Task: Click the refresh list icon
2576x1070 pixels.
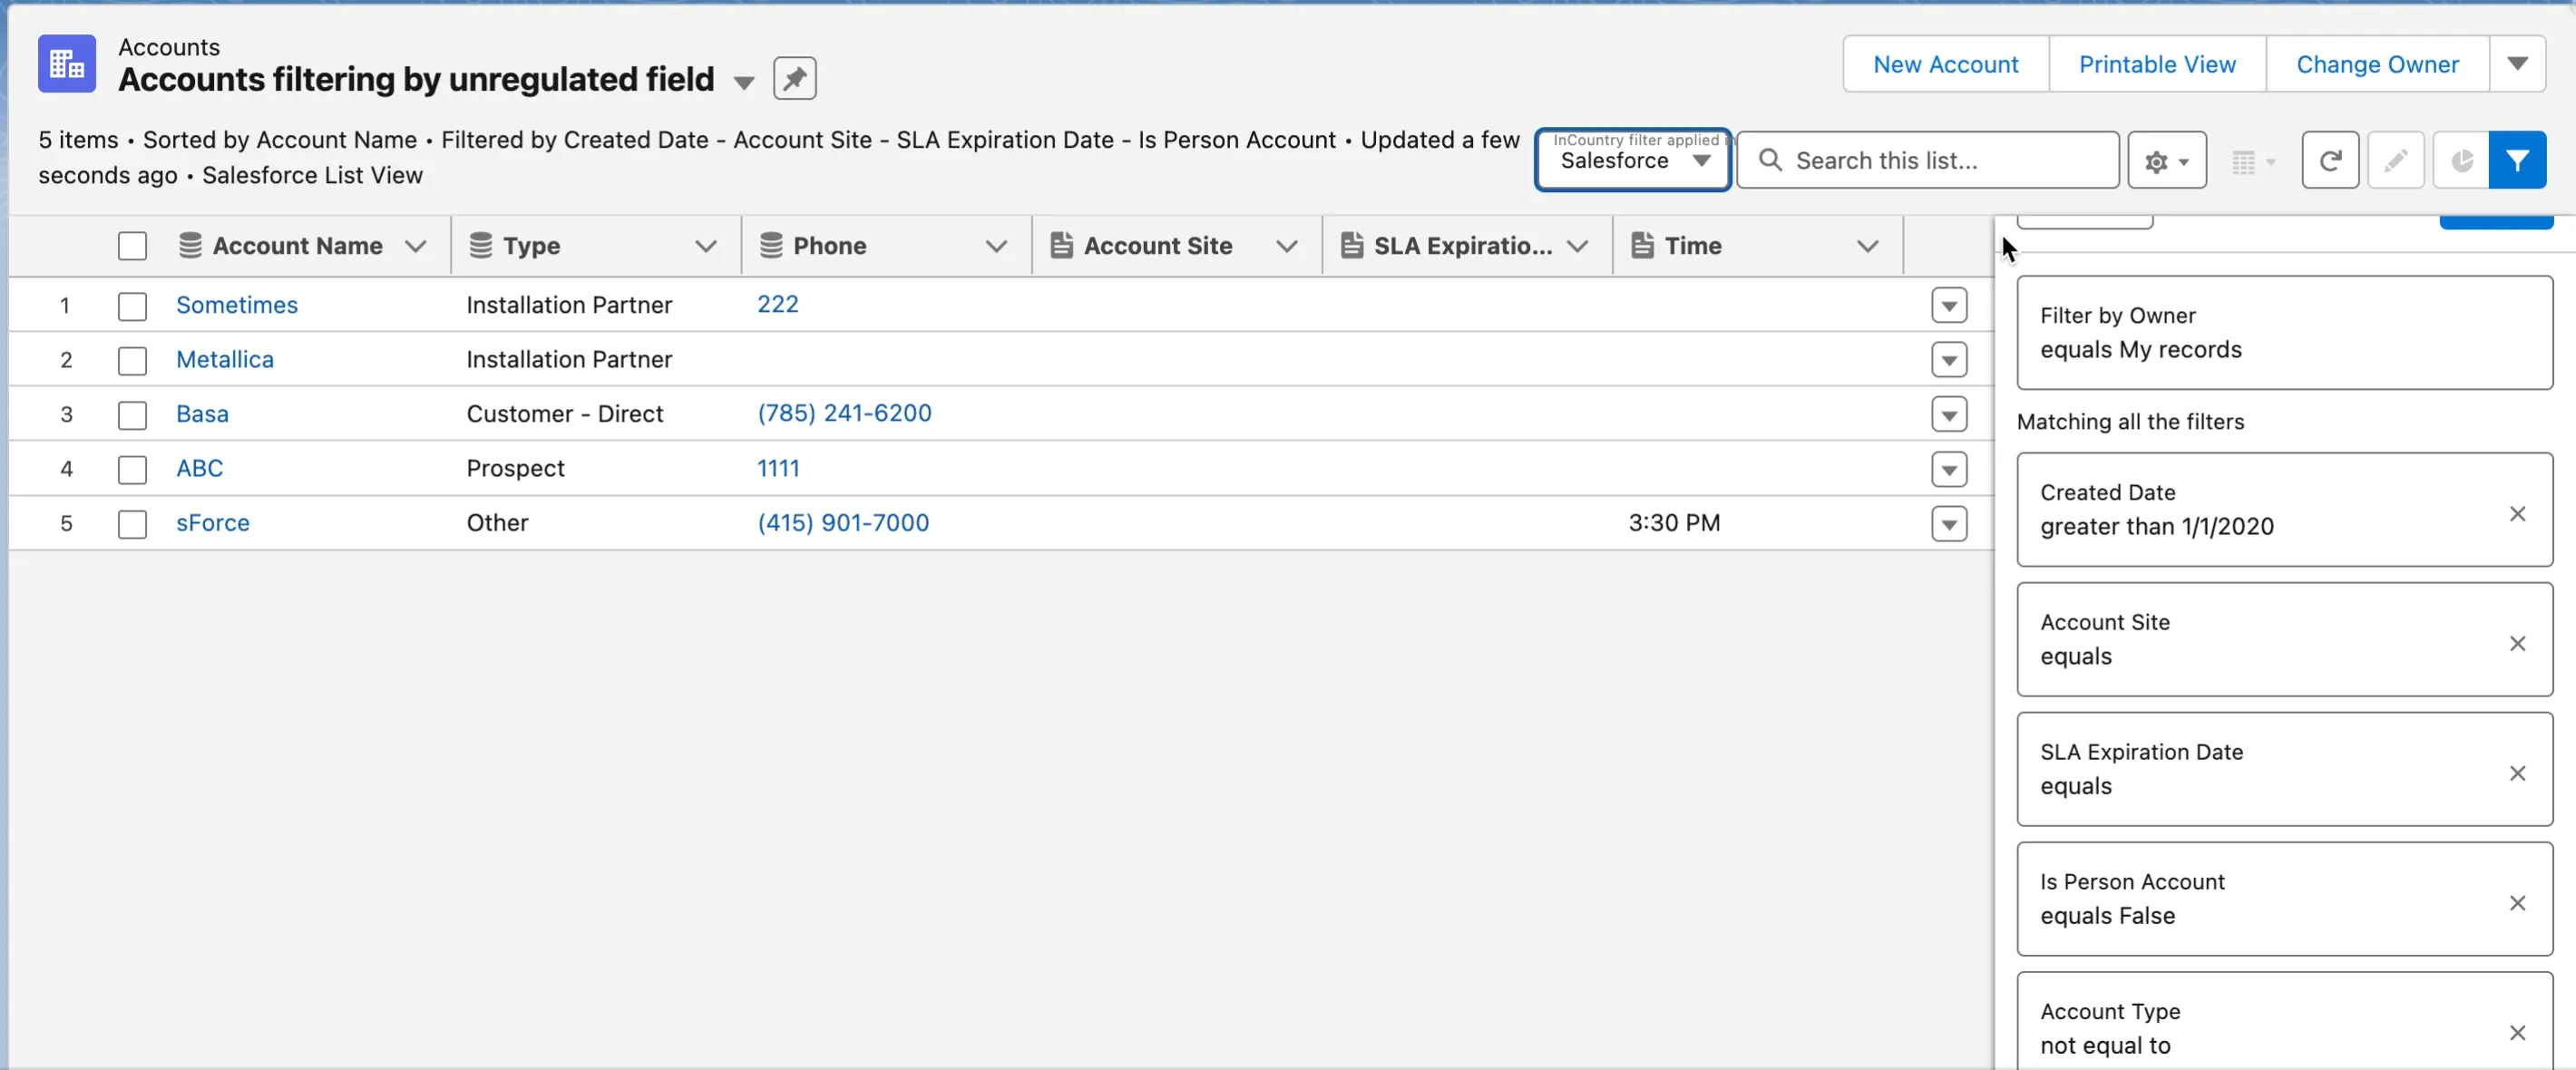Action: coord(2329,160)
